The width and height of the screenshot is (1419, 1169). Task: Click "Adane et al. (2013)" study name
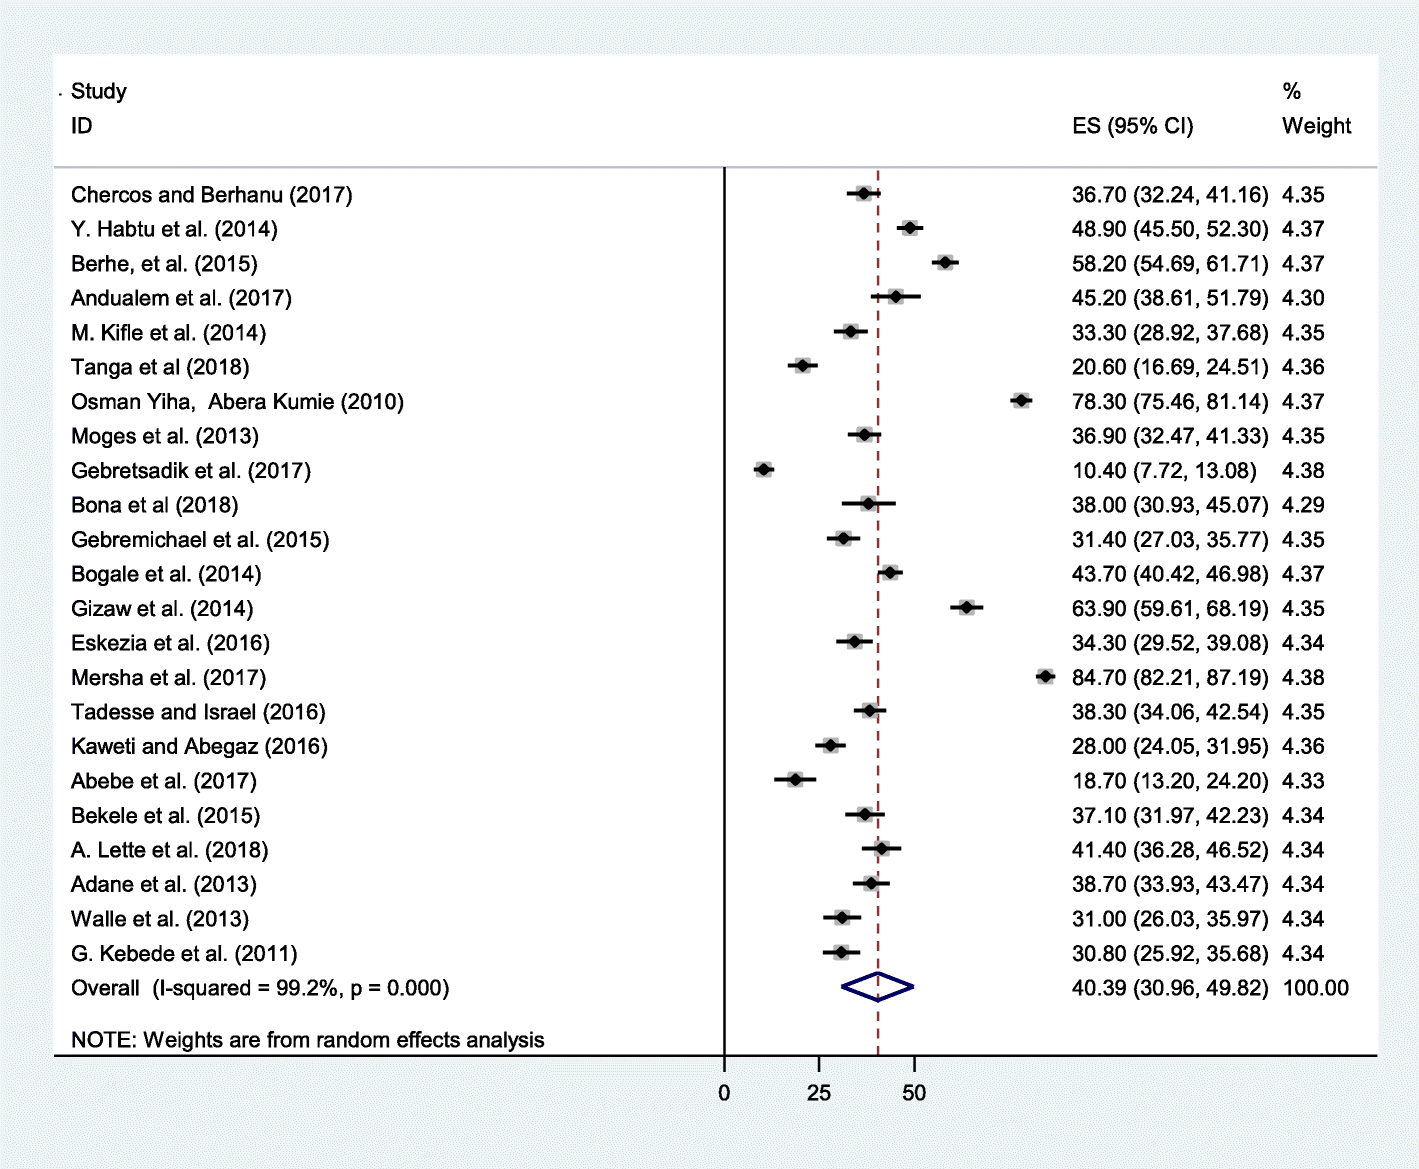tap(164, 885)
